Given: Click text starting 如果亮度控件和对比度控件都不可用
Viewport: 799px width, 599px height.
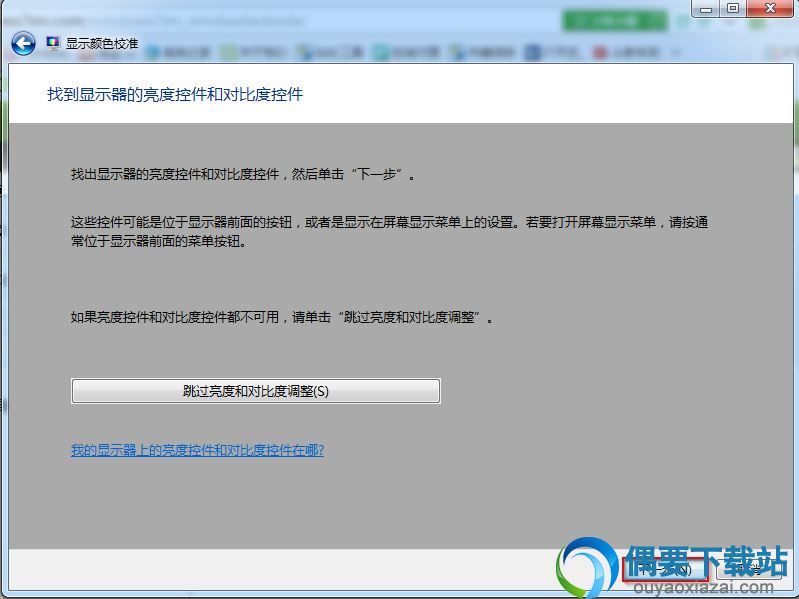Looking at the screenshot, I should pyautogui.click(x=282, y=317).
